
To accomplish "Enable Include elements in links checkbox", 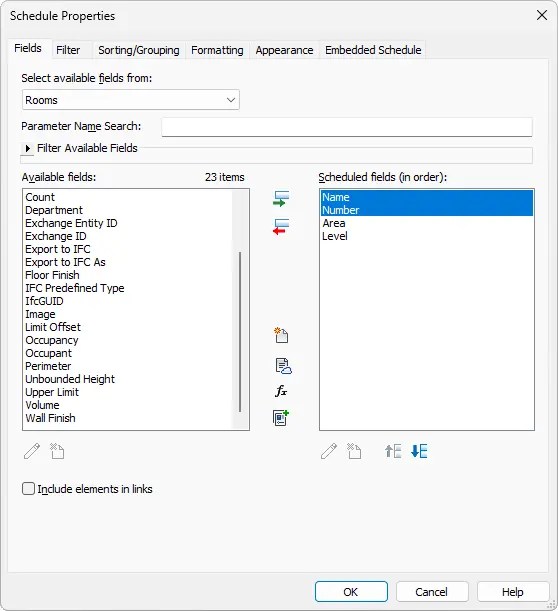I will (x=28, y=489).
